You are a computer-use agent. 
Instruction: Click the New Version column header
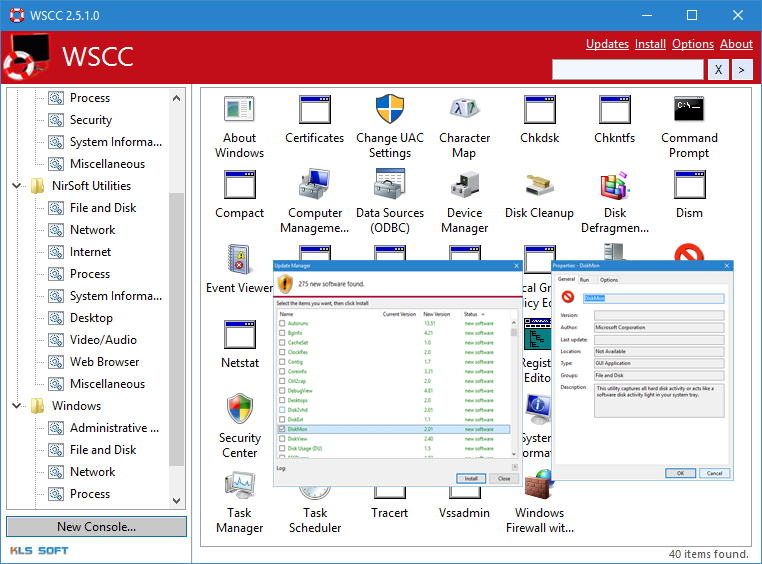[441, 314]
